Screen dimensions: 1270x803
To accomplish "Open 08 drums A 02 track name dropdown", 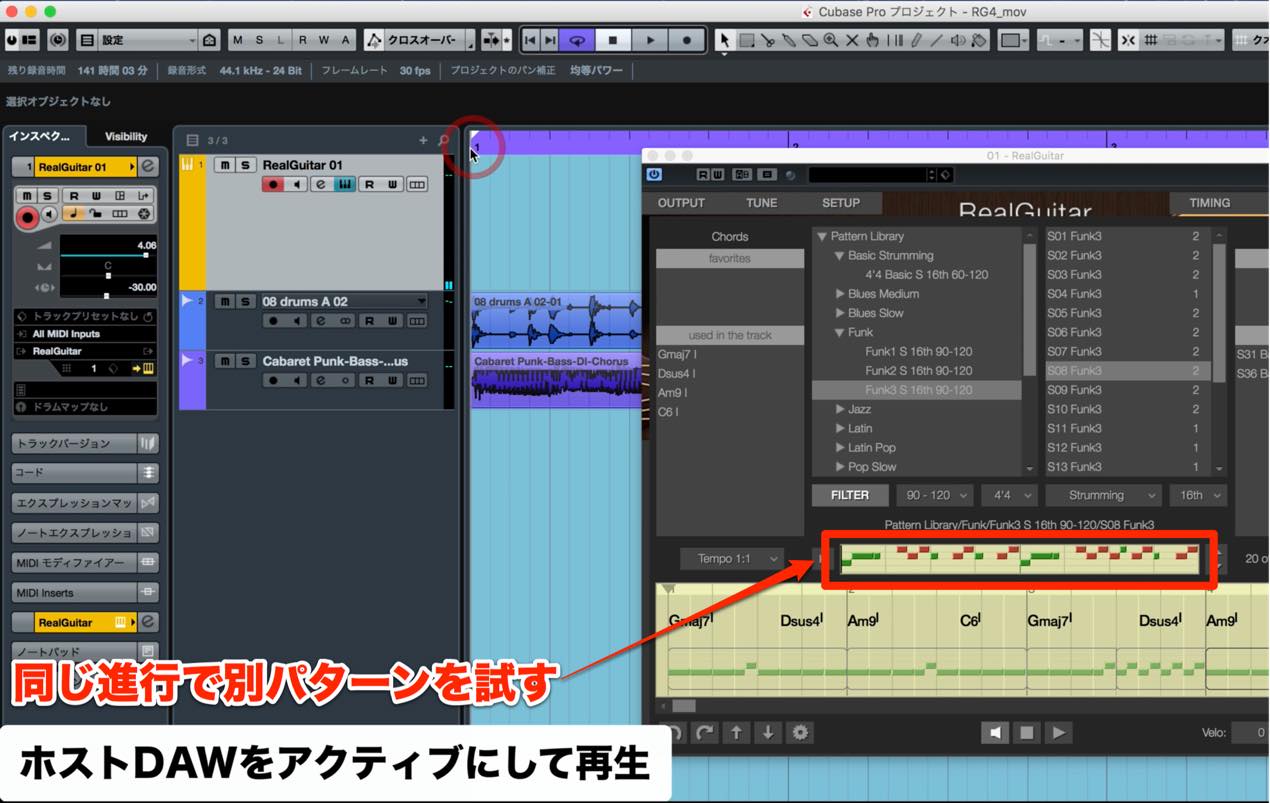I will 421,301.
